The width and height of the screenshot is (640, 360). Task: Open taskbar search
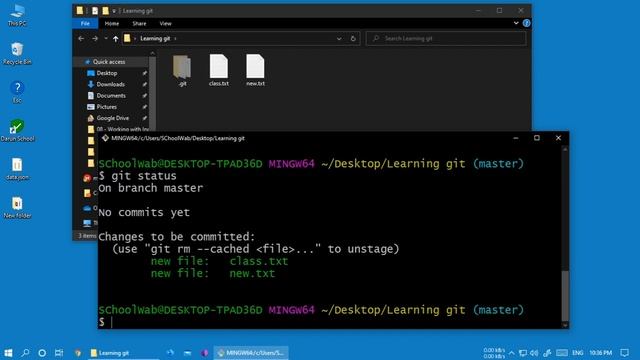(25, 353)
